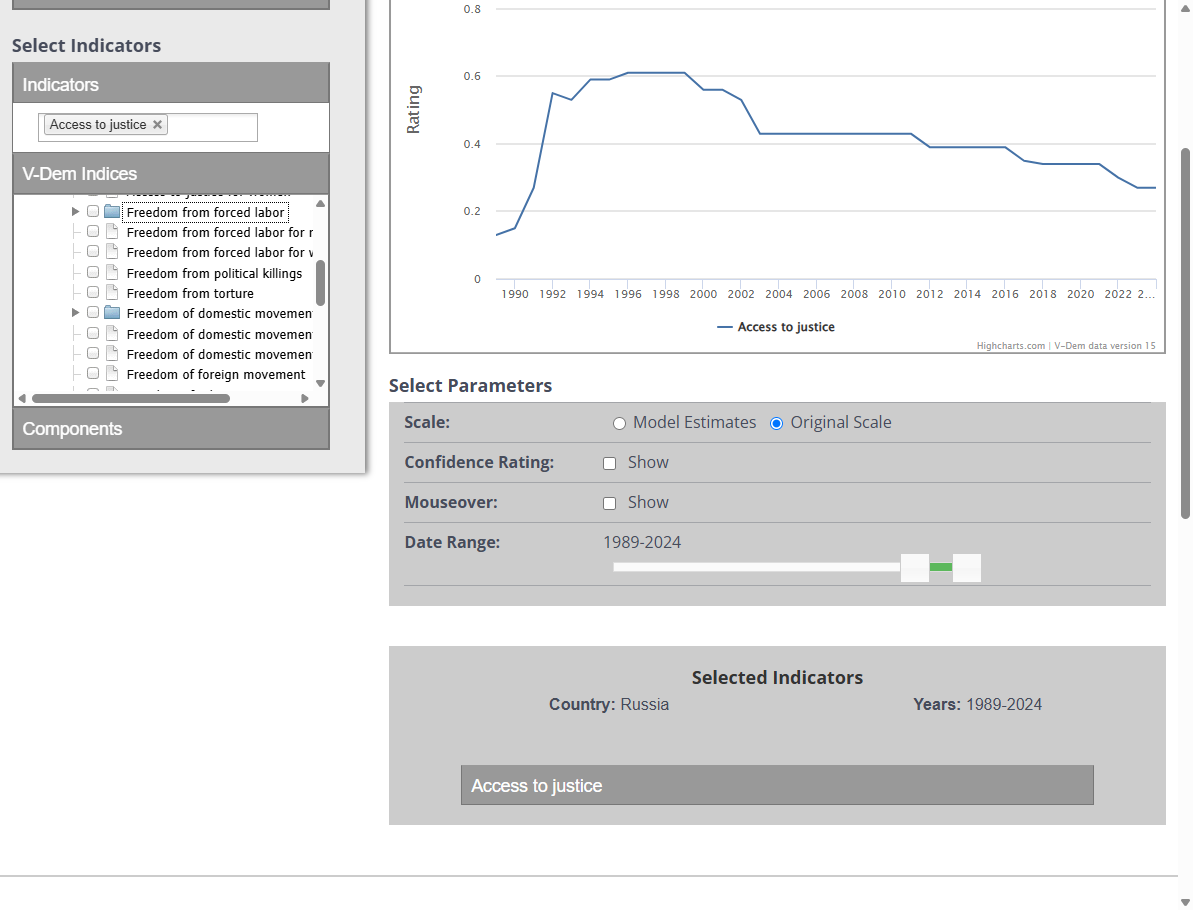
Task: Click the page scrollbar up arrow
Action: click(1185, 8)
